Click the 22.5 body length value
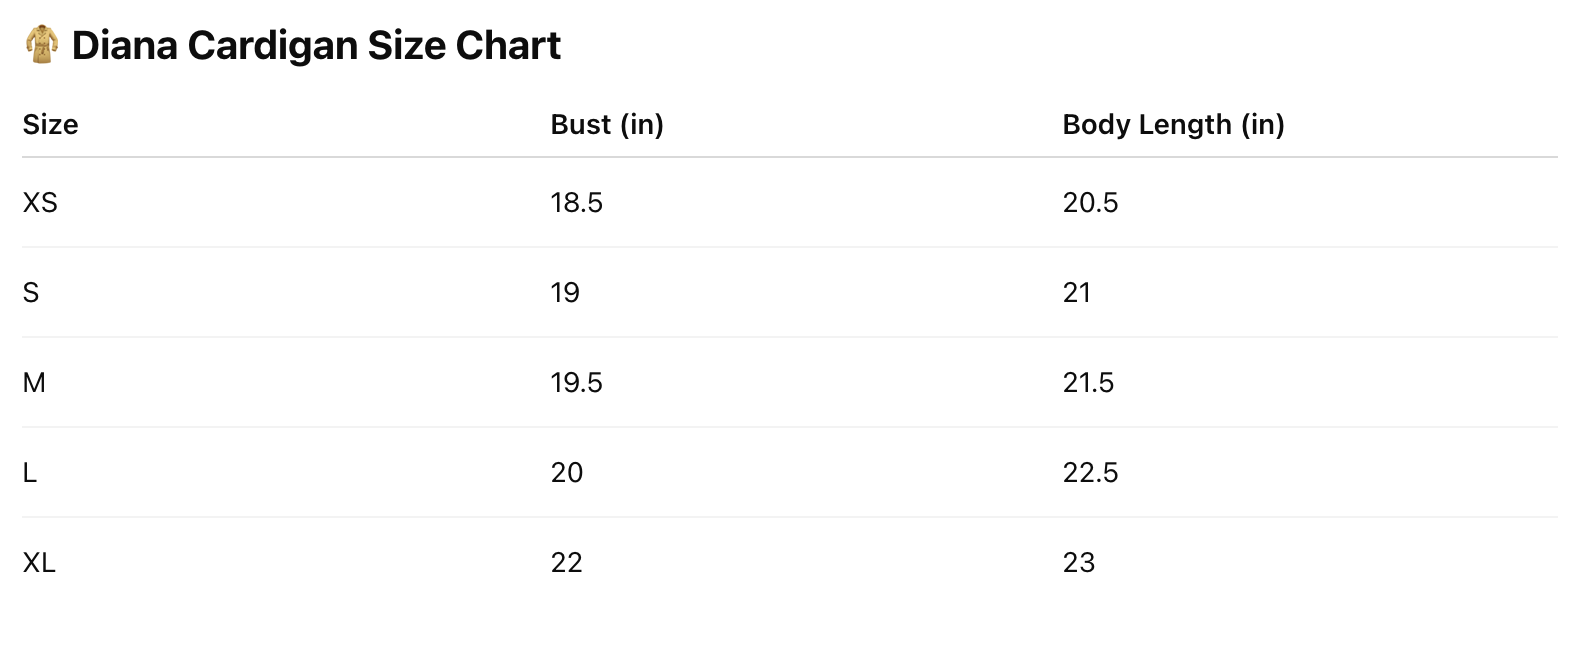This screenshot has width=1576, height=652. (1090, 473)
